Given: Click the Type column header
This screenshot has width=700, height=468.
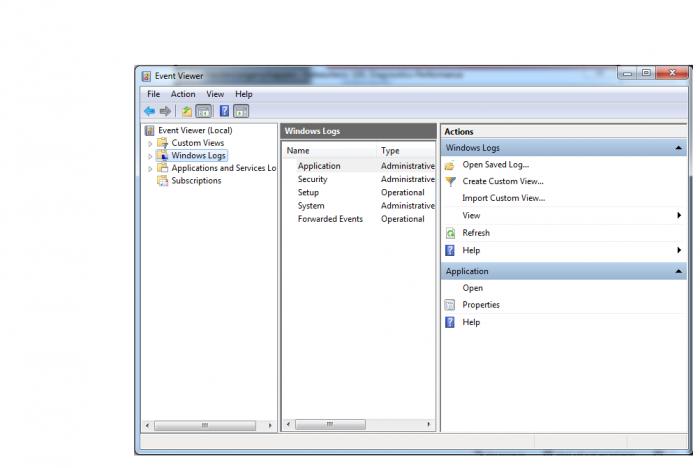Looking at the screenshot, I should click(x=406, y=151).
